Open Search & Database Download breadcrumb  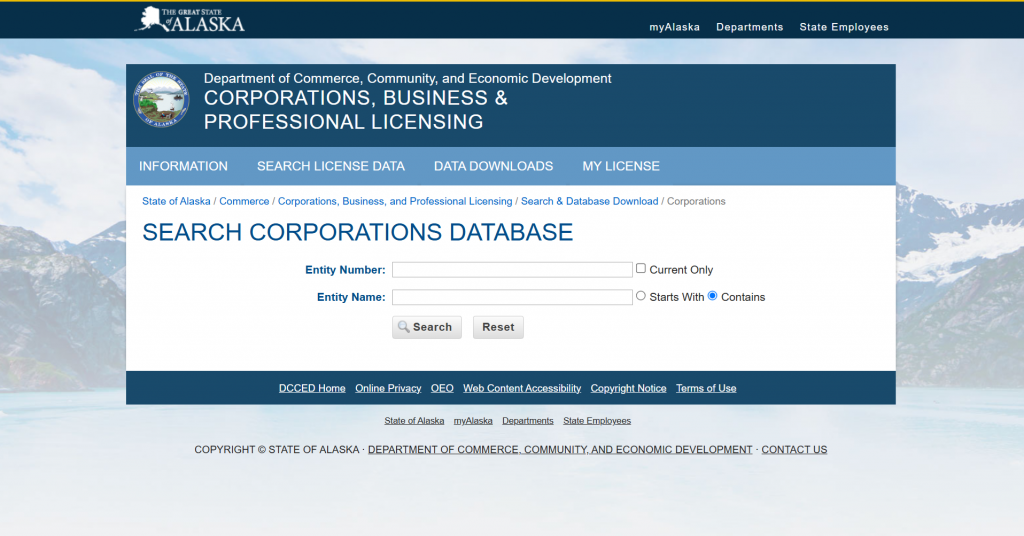coord(589,201)
